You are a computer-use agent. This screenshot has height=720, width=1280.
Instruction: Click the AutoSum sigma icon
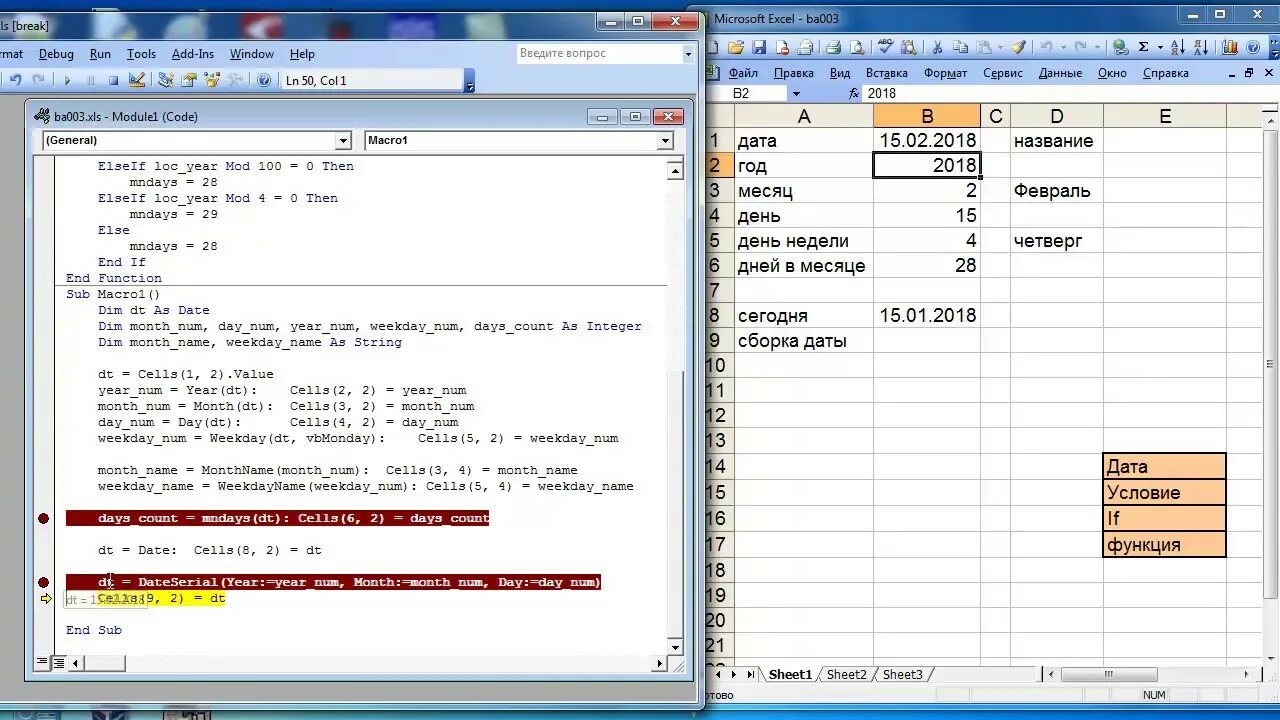pos(1143,47)
